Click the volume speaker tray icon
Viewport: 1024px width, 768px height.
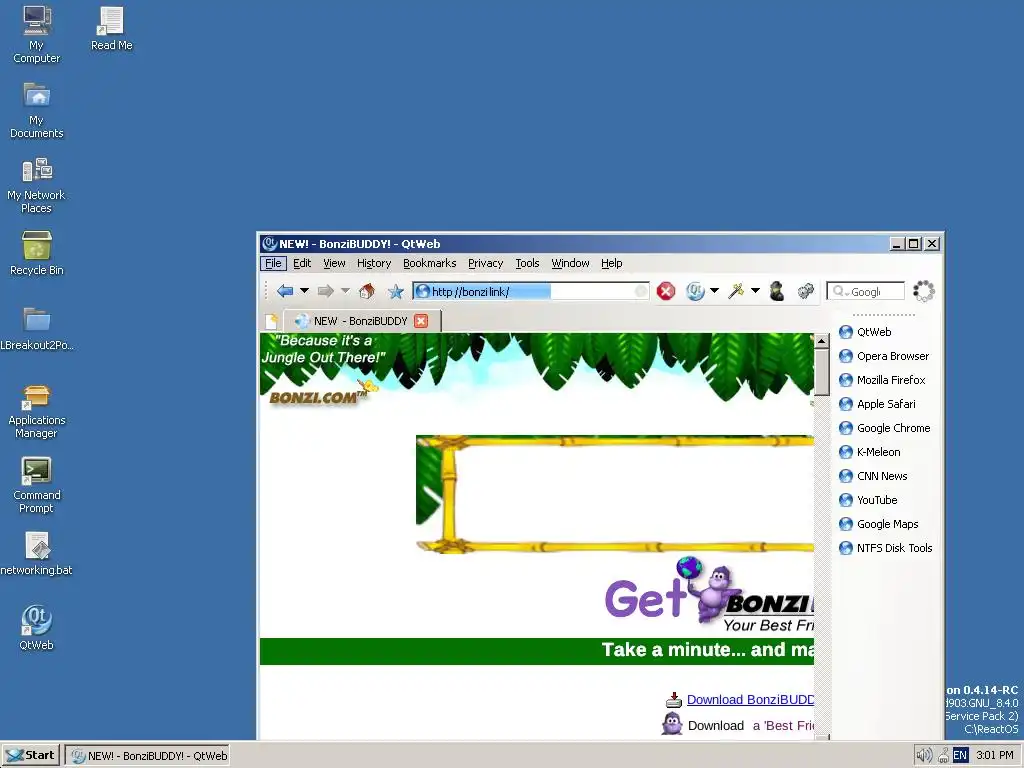click(x=923, y=756)
